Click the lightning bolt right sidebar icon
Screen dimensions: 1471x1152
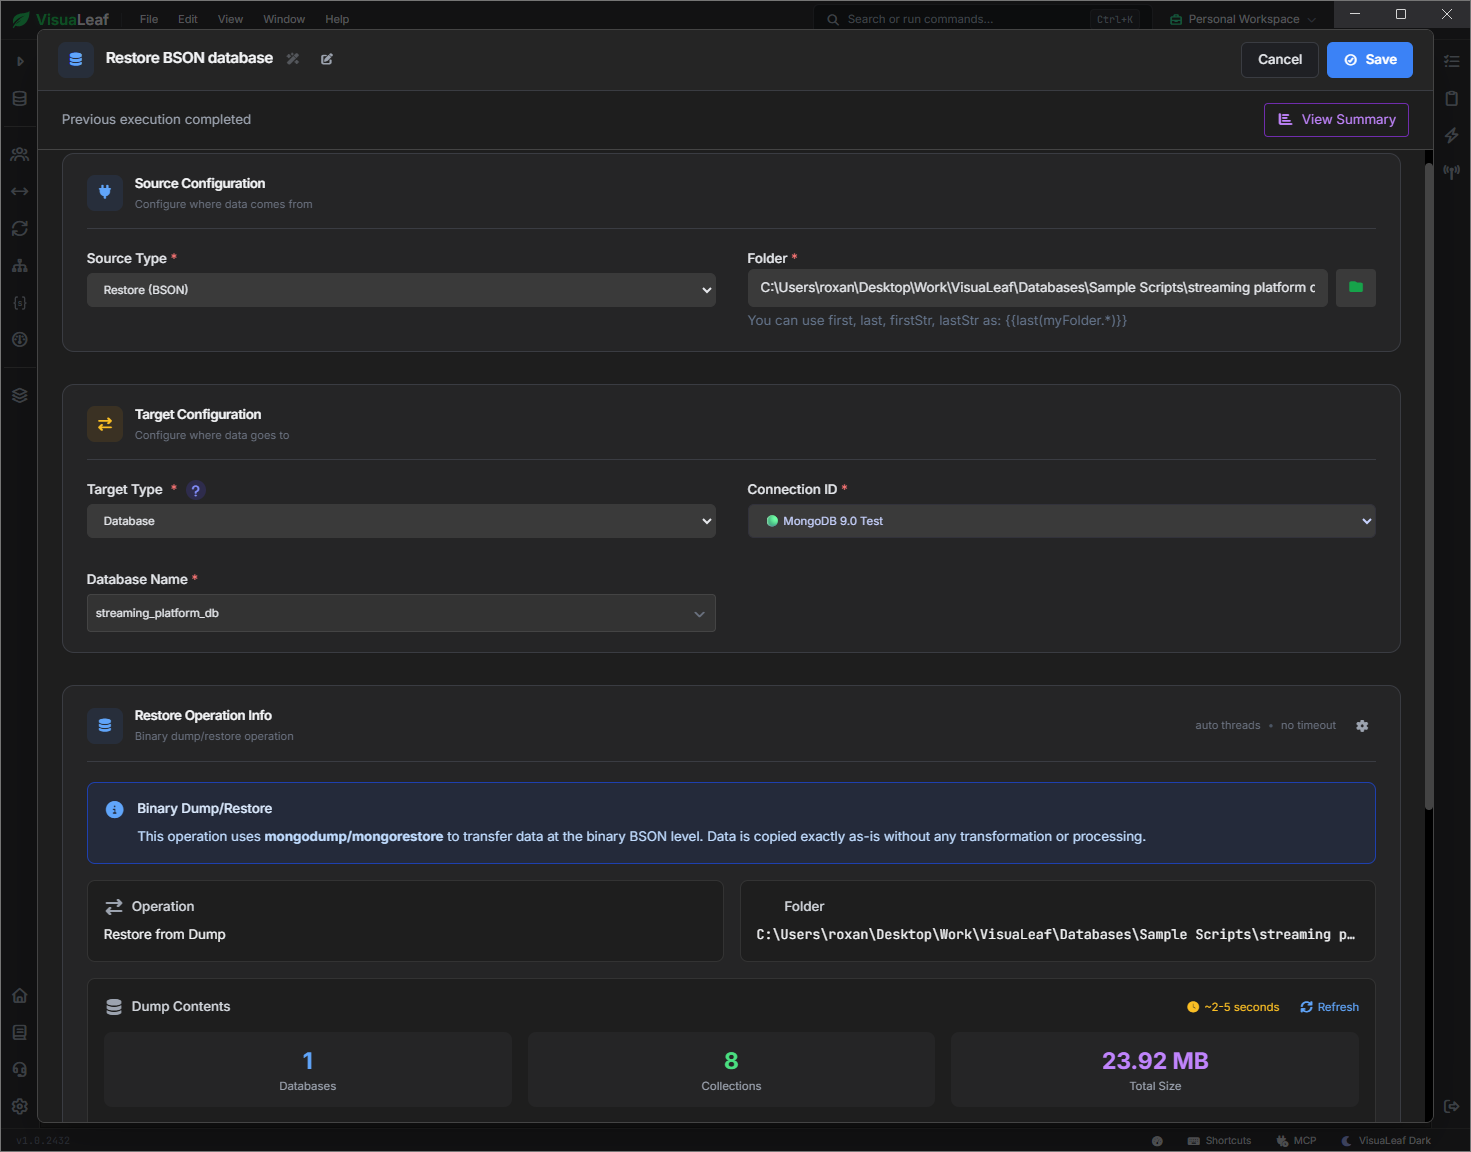click(1452, 135)
